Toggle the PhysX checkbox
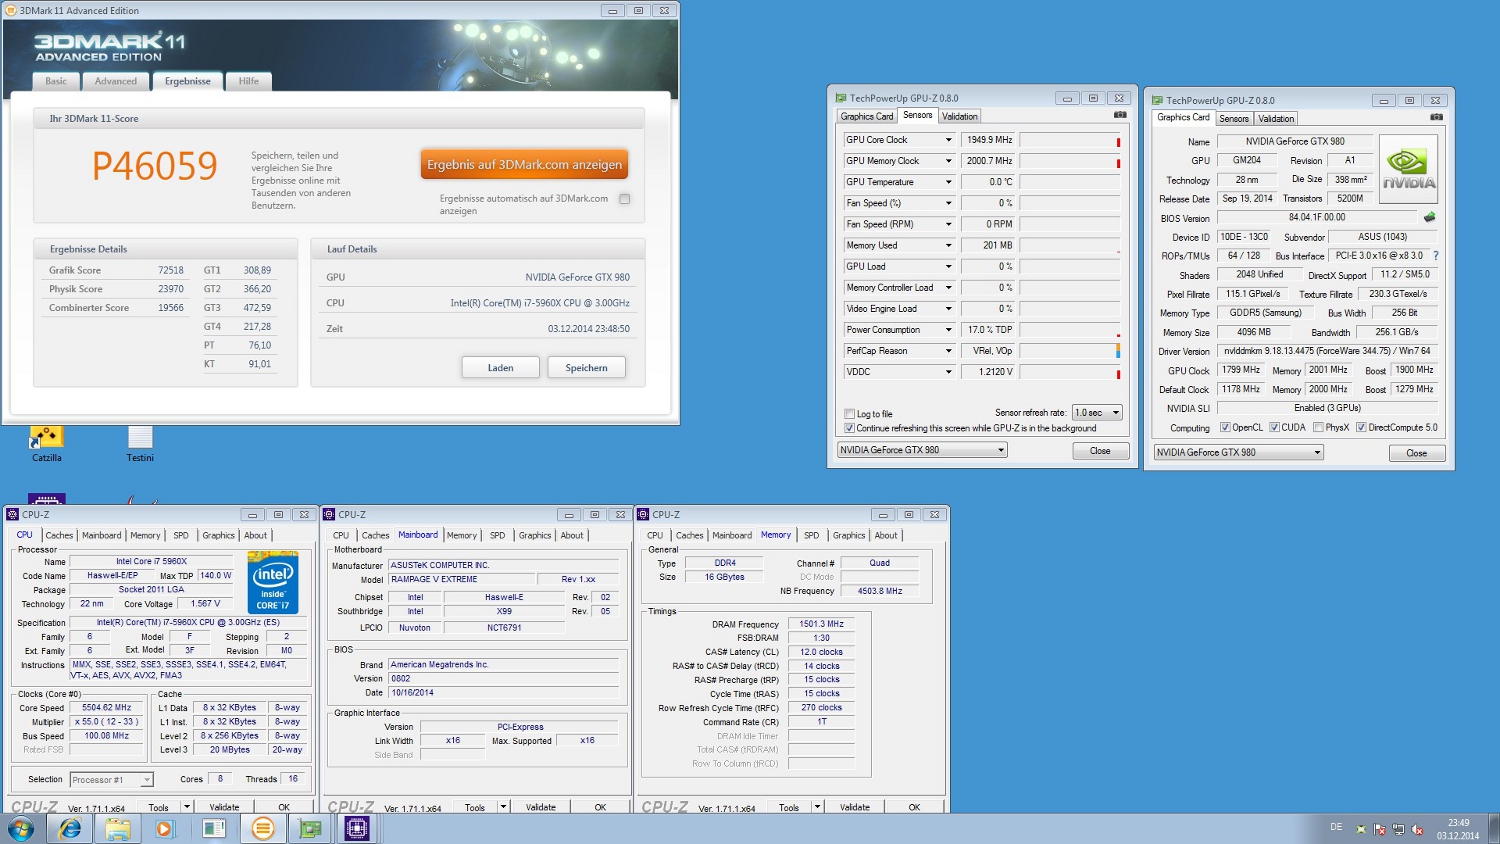 coord(1318,427)
